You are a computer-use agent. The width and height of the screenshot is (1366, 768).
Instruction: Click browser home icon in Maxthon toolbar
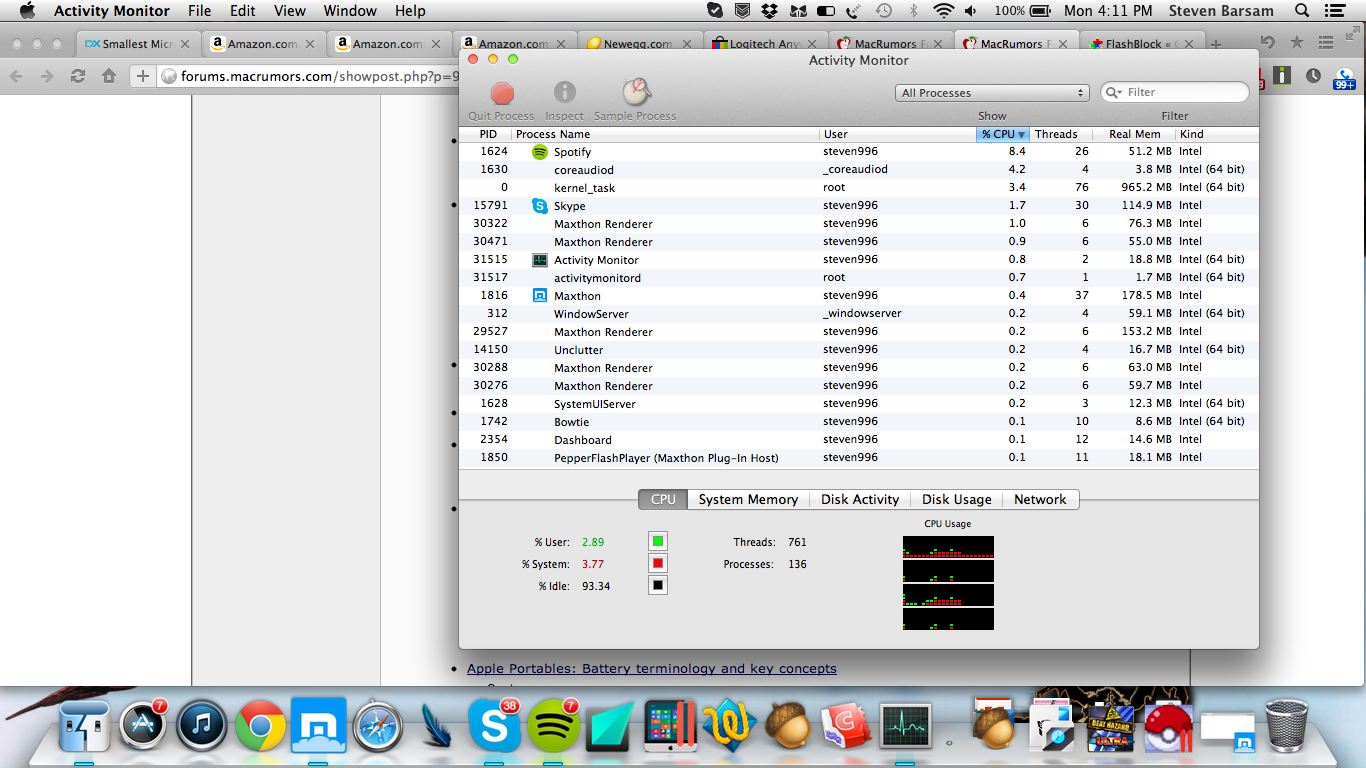click(109, 76)
